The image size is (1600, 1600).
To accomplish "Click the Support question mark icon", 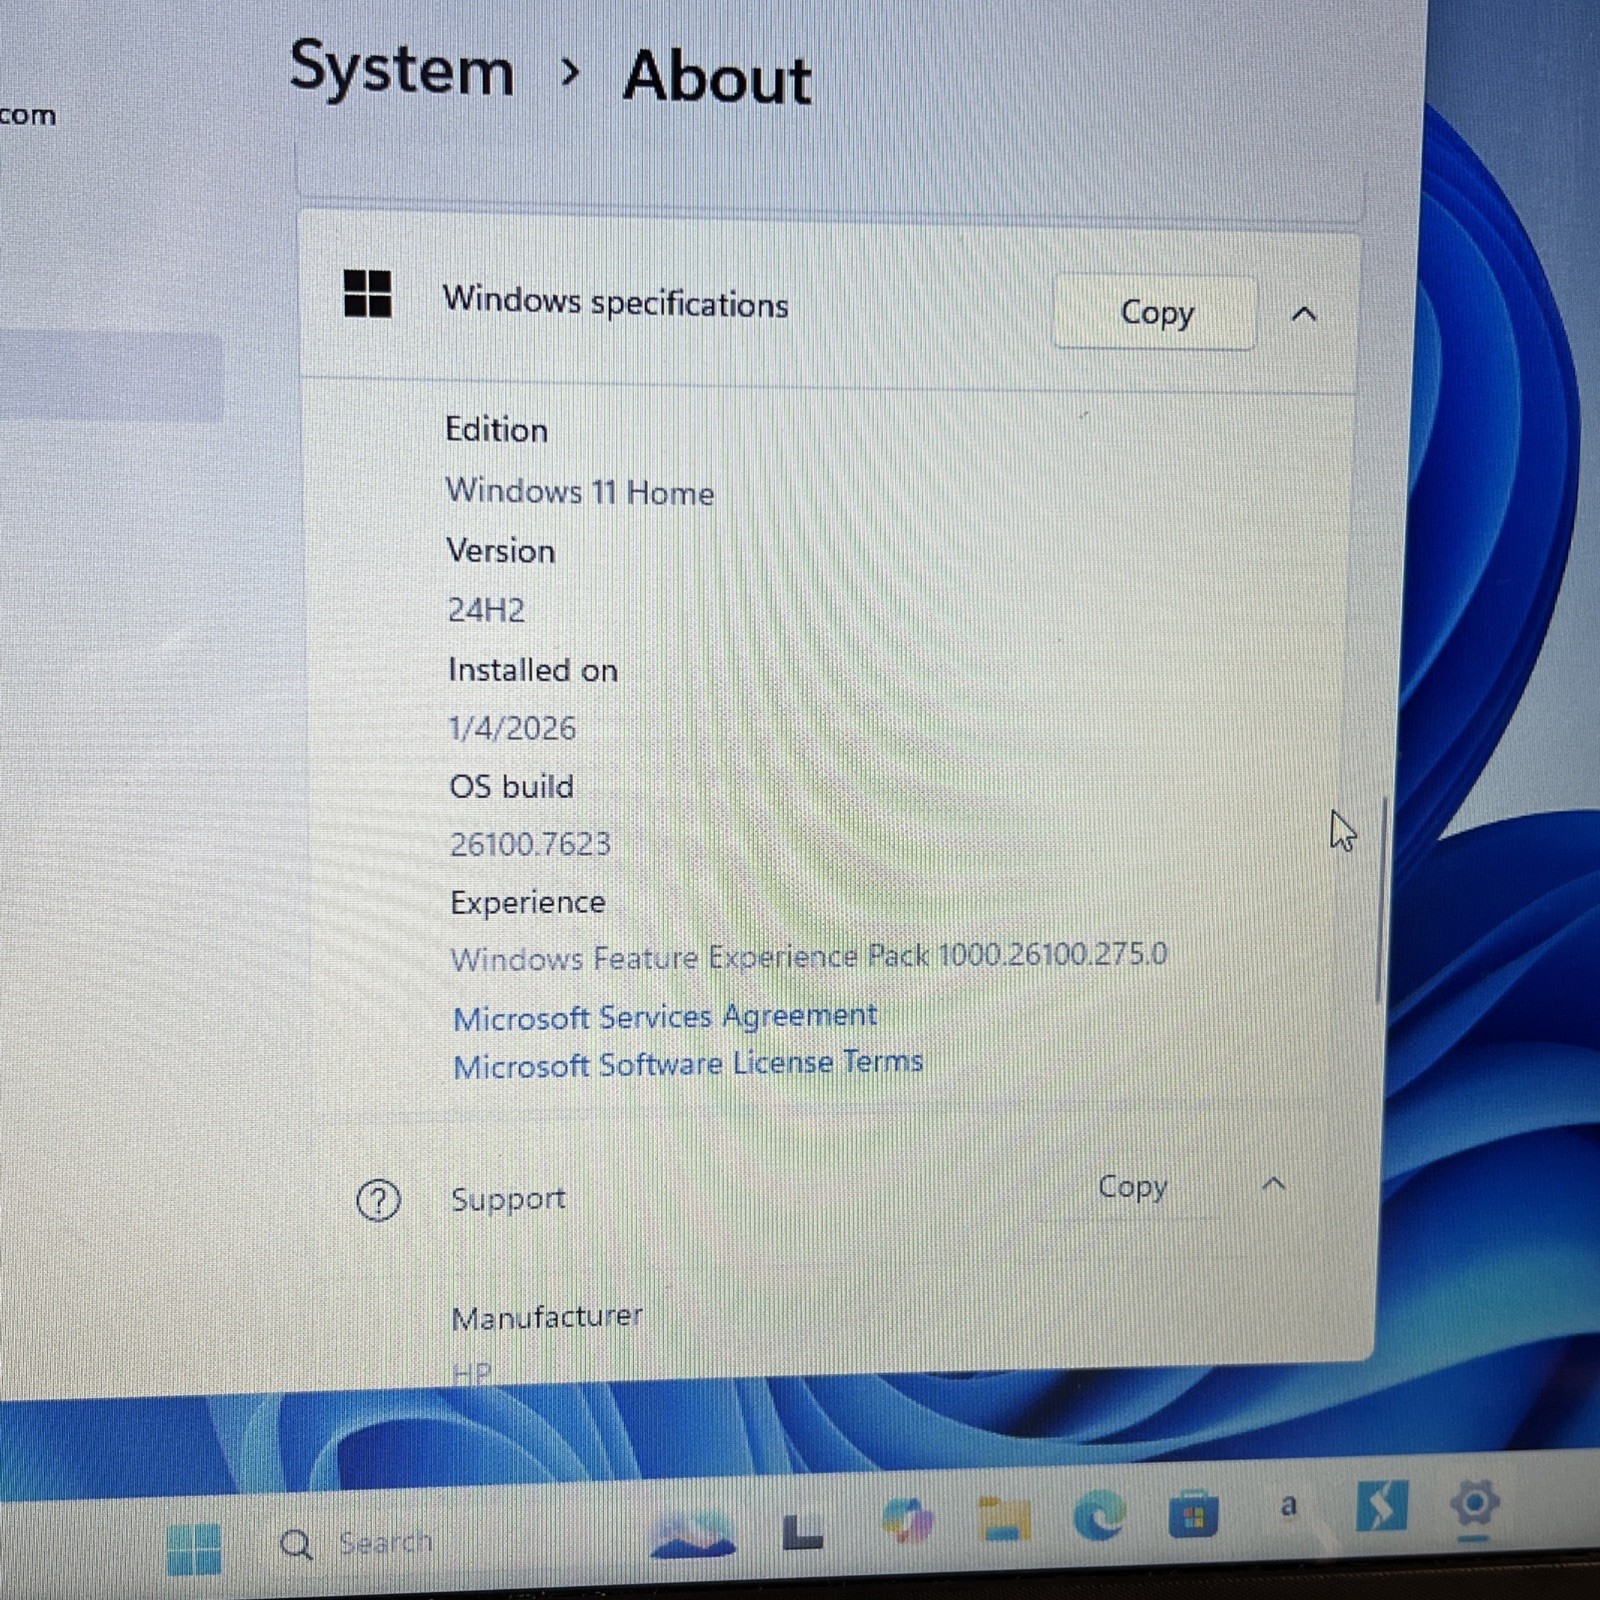I will [x=378, y=1200].
